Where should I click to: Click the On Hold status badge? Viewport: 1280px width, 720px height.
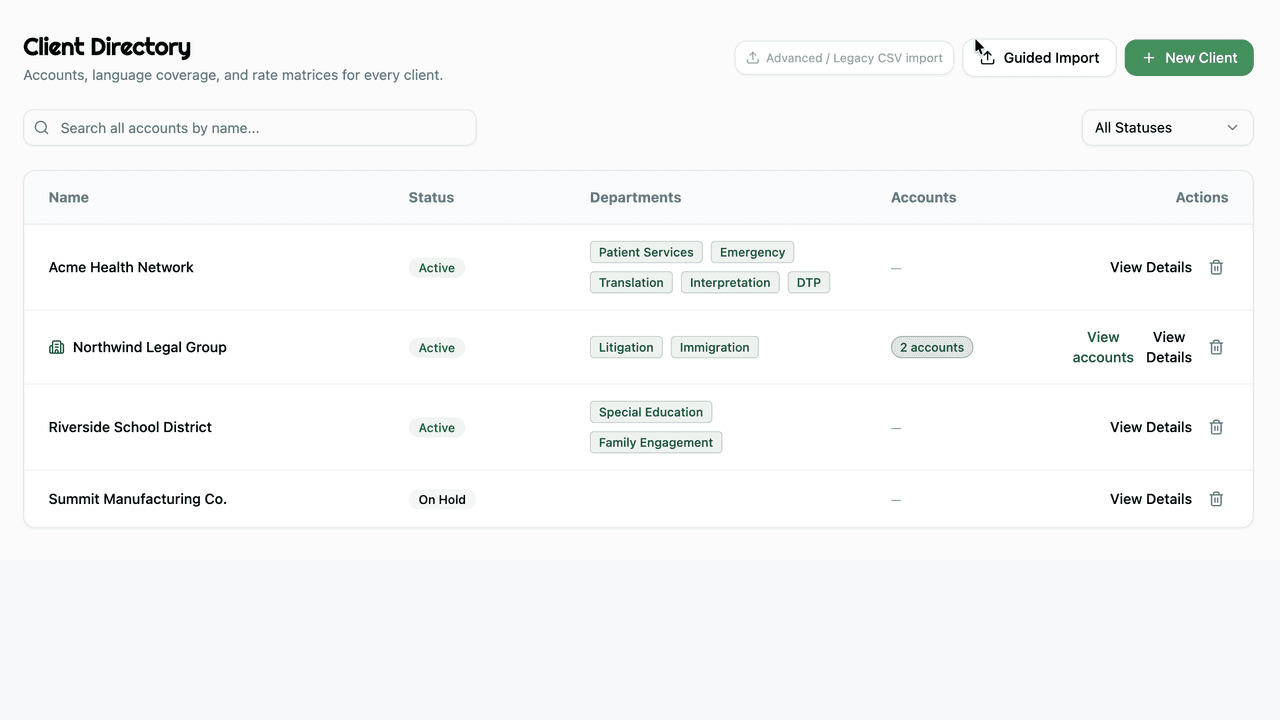pos(442,499)
